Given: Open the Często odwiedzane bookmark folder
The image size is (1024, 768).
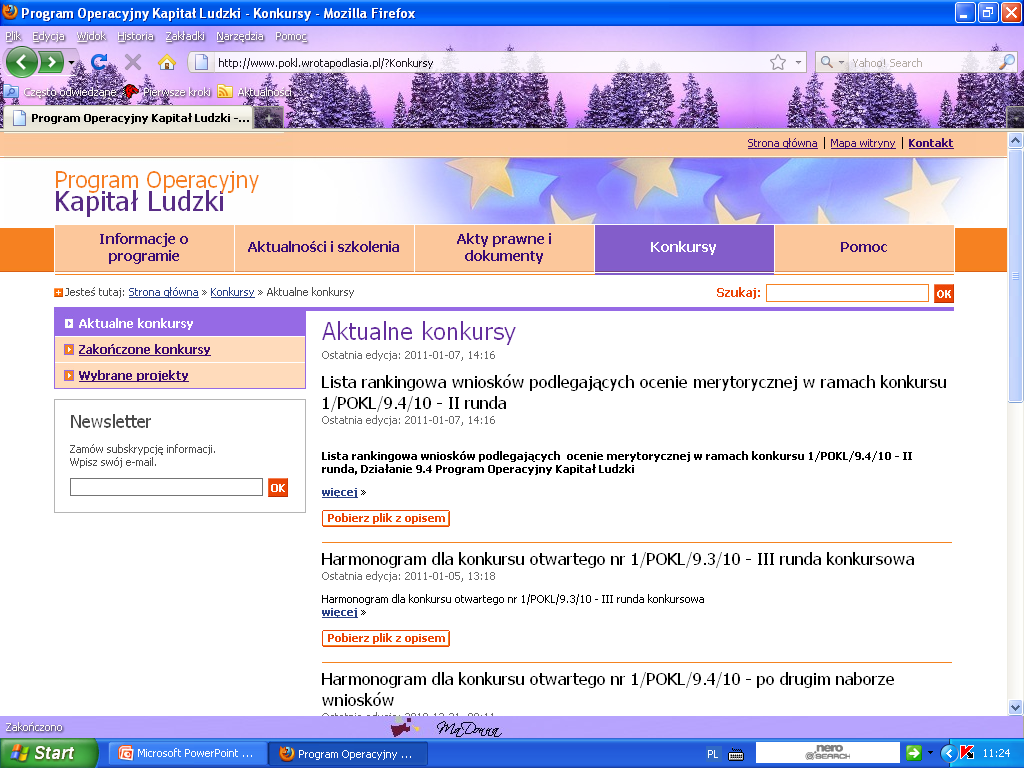Looking at the screenshot, I should click(61, 92).
